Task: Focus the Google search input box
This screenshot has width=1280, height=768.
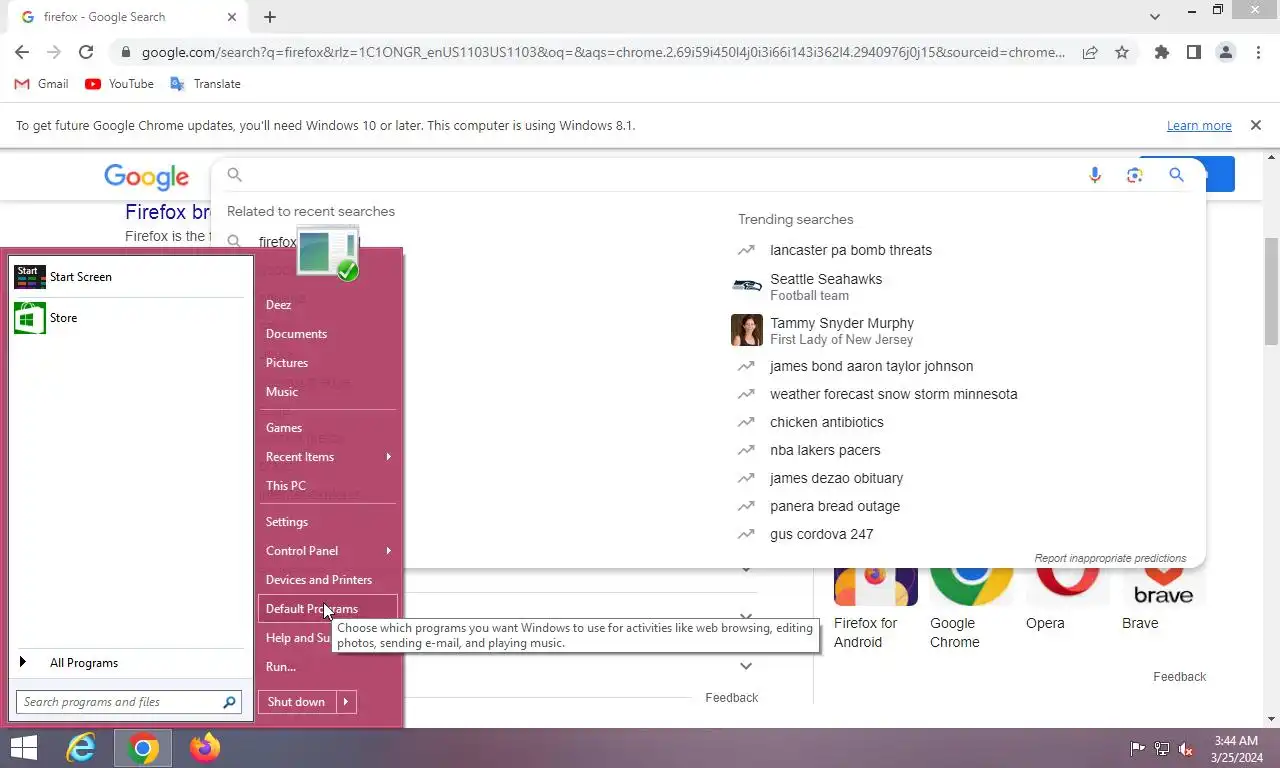Action: 660,175
